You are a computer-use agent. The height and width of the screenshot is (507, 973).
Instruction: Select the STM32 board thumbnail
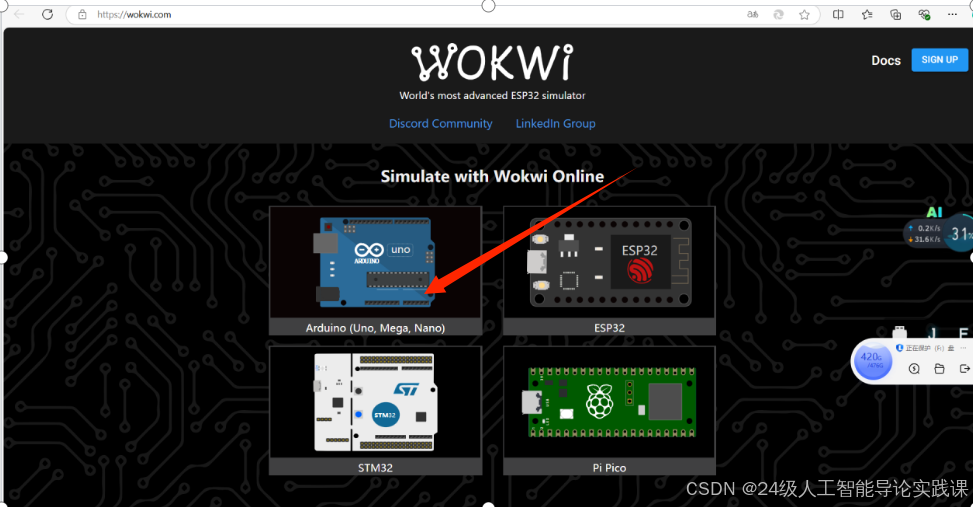point(375,402)
